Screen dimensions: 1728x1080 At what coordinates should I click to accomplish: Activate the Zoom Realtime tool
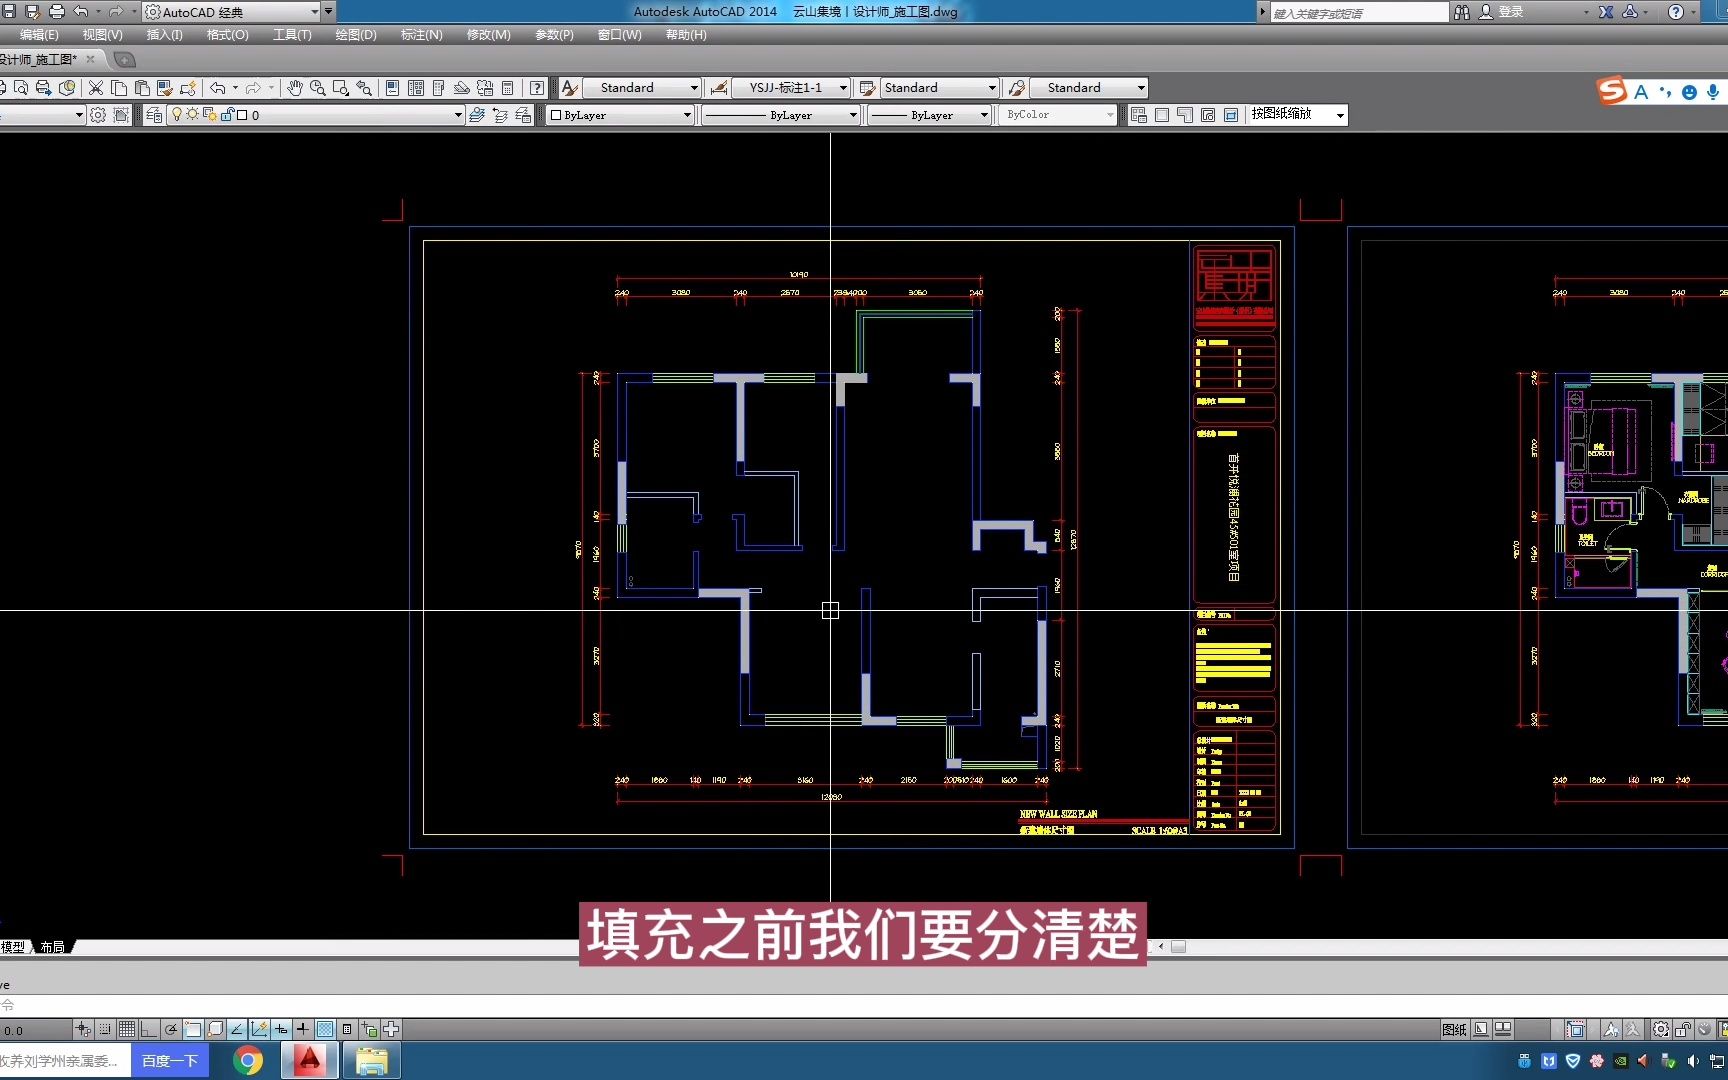click(x=316, y=88)
